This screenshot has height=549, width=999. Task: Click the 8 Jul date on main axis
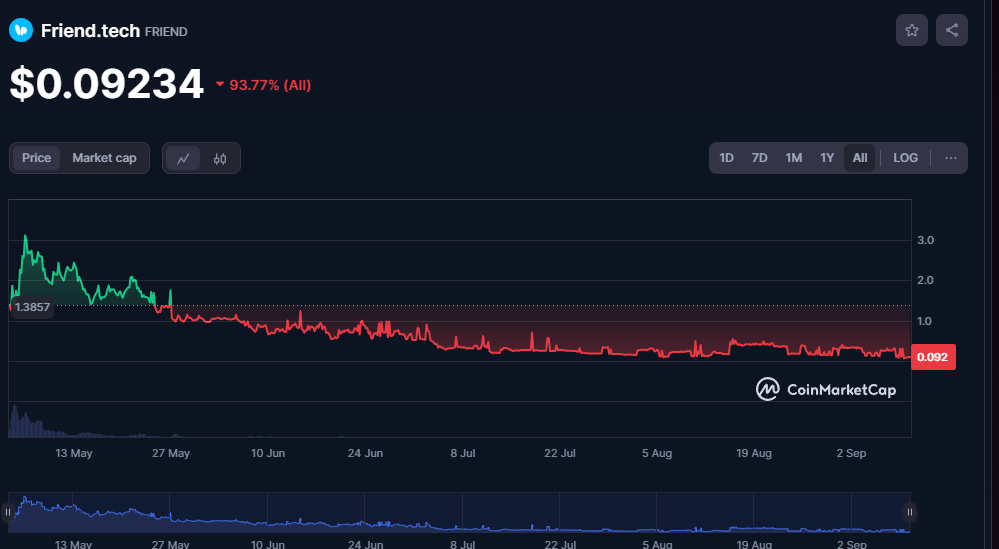pyautogui.click(x=463, y=453)
